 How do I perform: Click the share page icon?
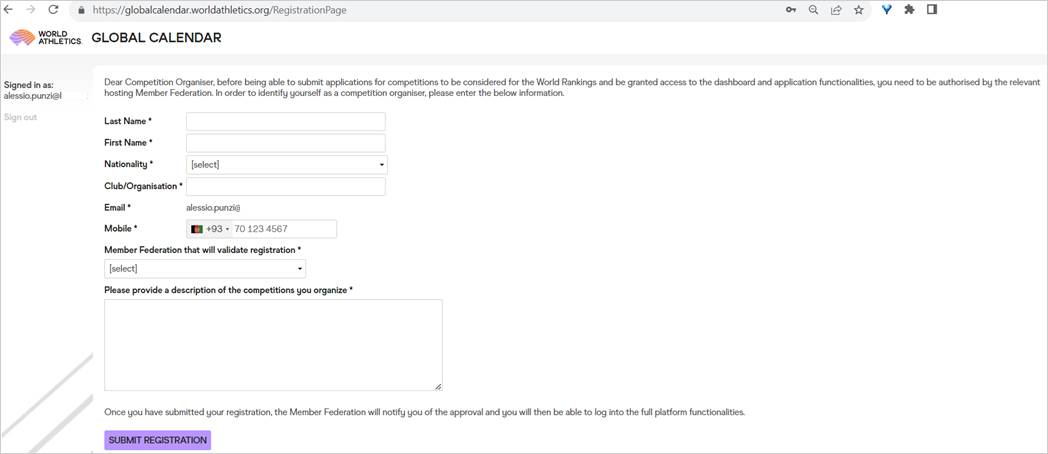tap(836, 10)
